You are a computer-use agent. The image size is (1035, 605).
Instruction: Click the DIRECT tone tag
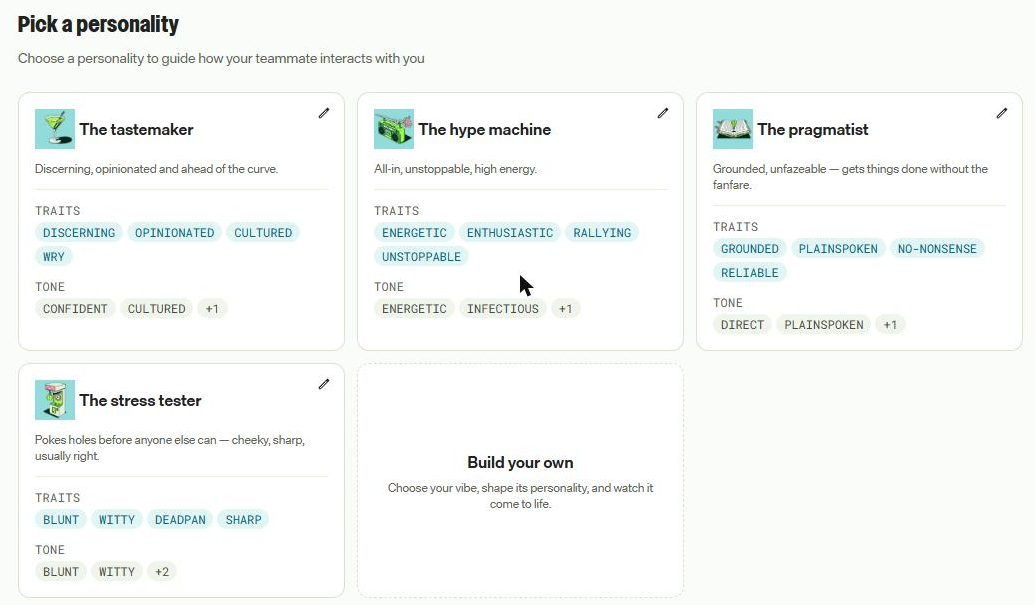click(743, 325)
